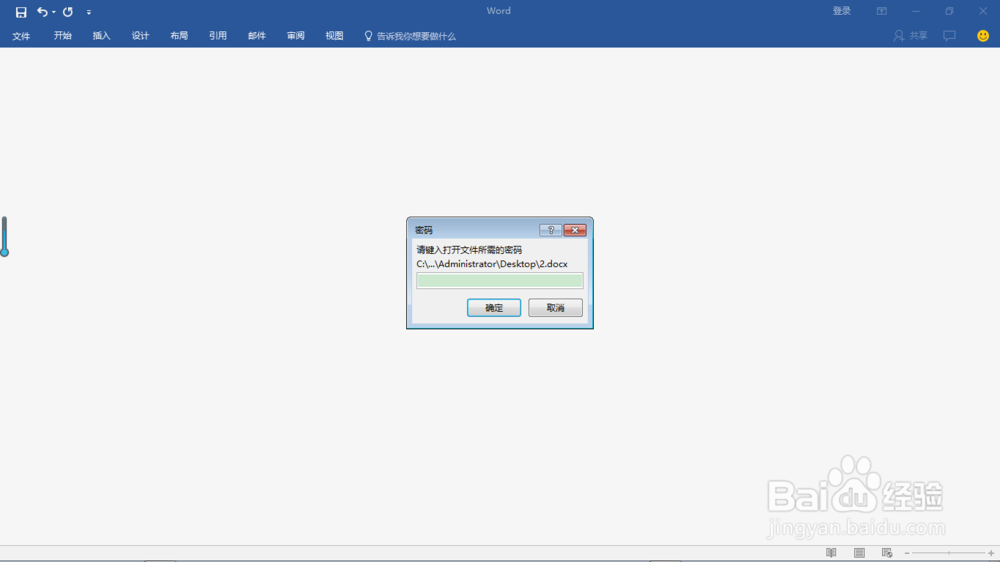Switch to the 视图 ribbon tab
Viewport: 1000px width, 562px height.
coord(334,36)
